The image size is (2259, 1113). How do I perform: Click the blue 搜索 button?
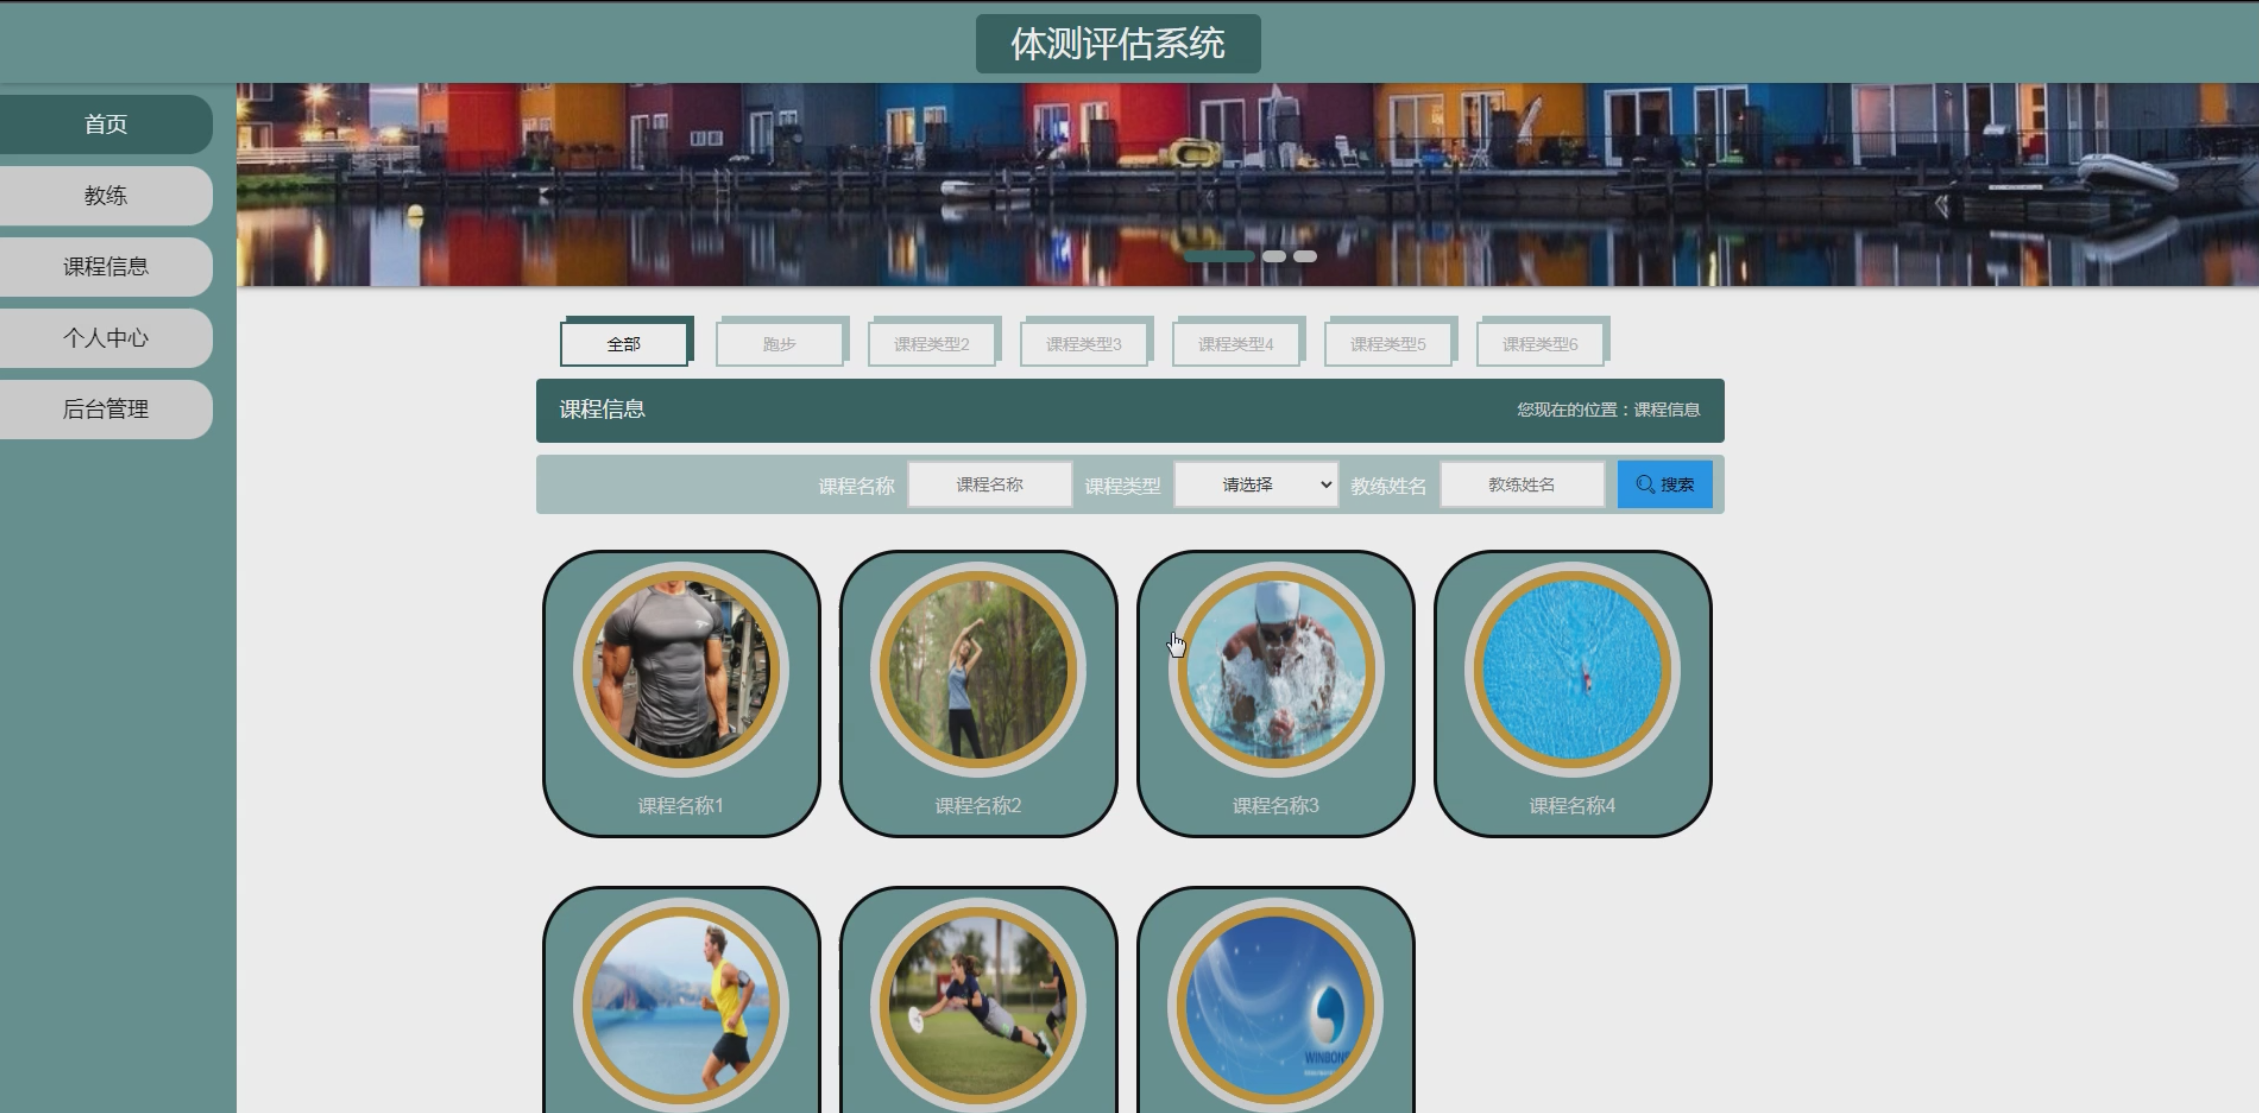point(1665,484)
